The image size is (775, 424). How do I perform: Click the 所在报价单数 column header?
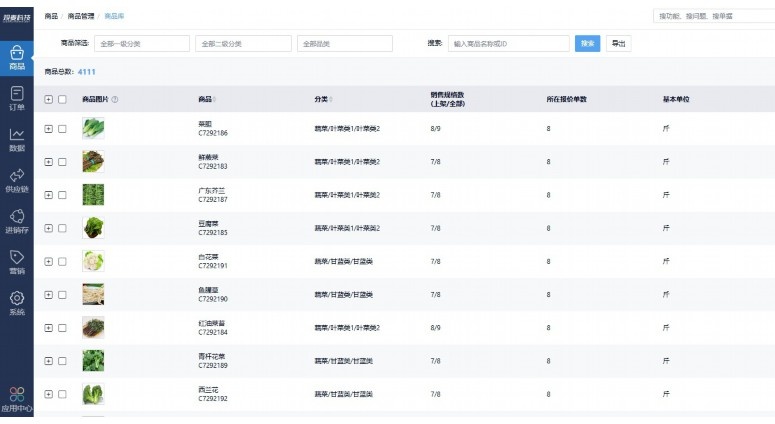[x=566, y=99]
